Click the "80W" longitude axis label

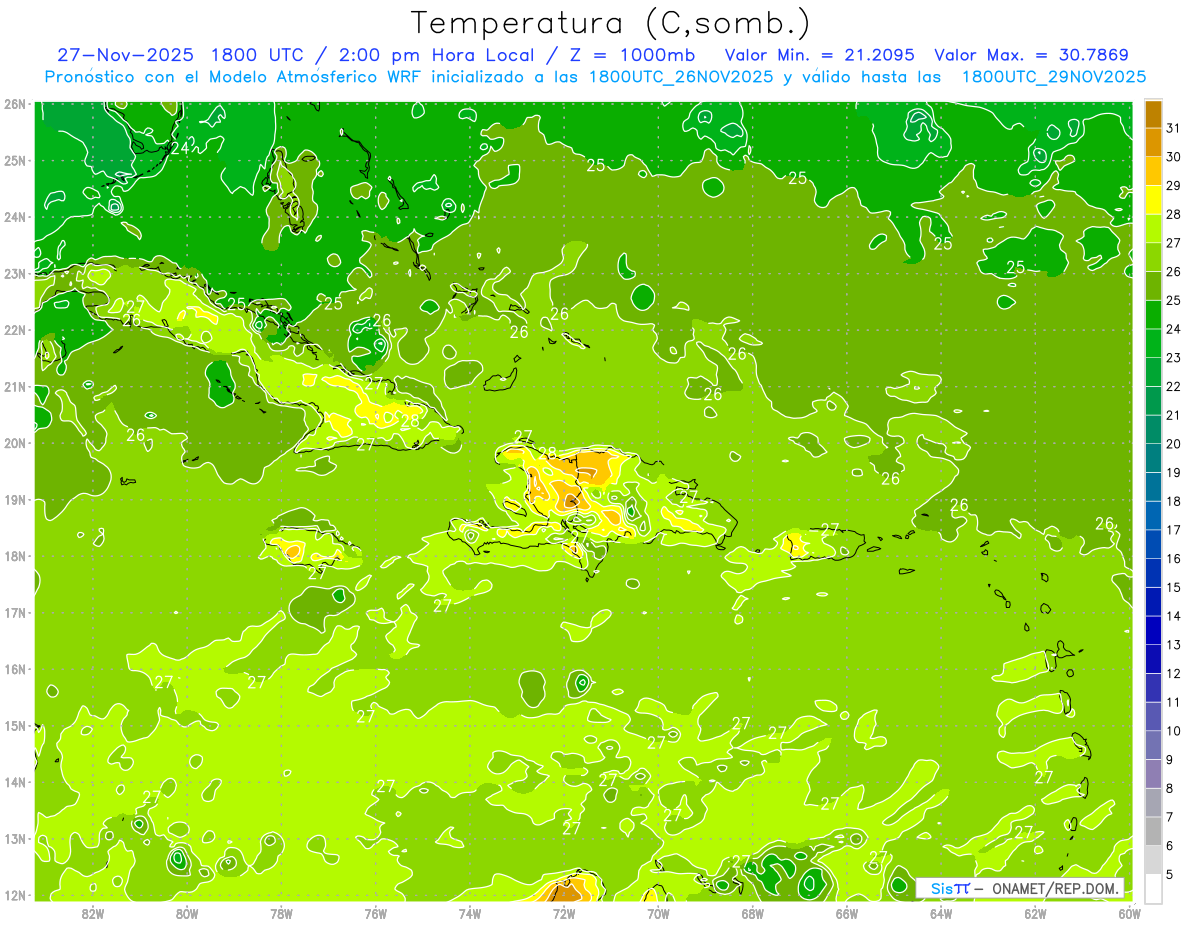pyautogui.click(x=187, y=913)
